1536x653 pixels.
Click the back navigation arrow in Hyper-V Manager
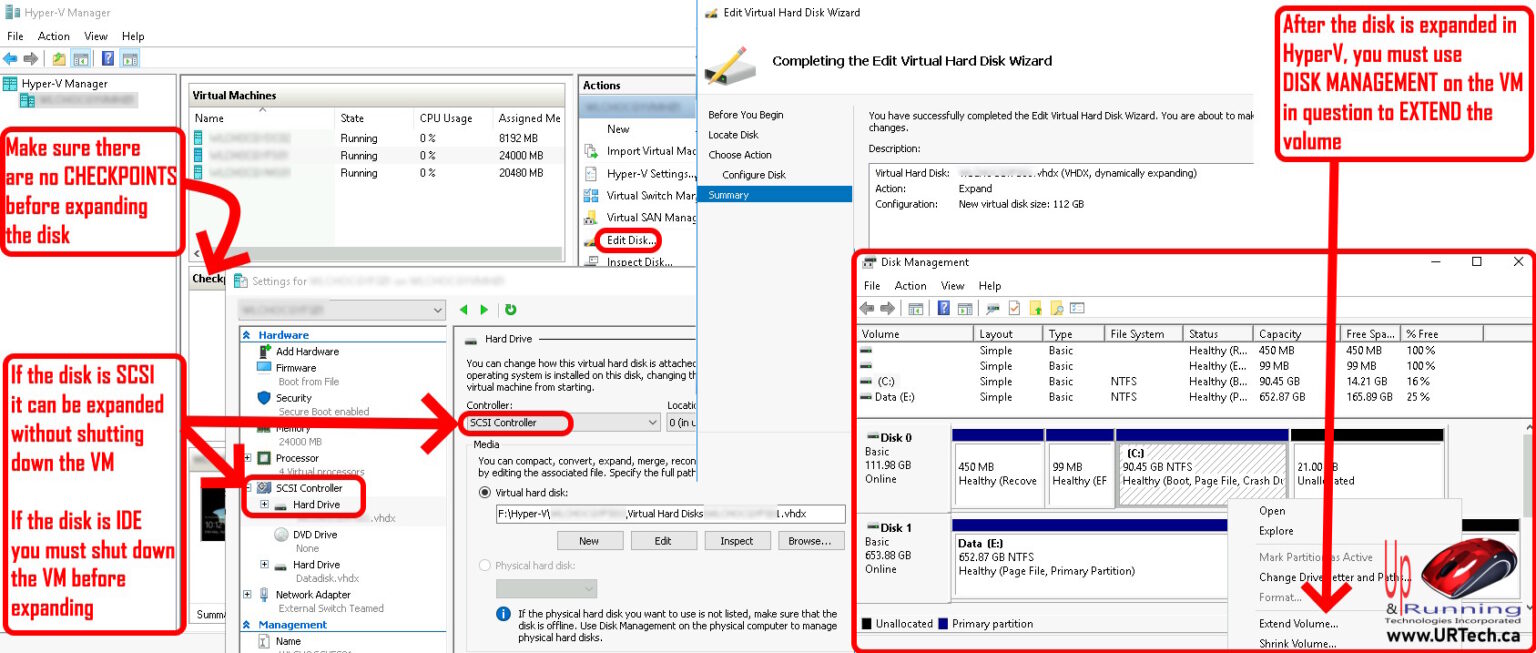tap(11, 57)
